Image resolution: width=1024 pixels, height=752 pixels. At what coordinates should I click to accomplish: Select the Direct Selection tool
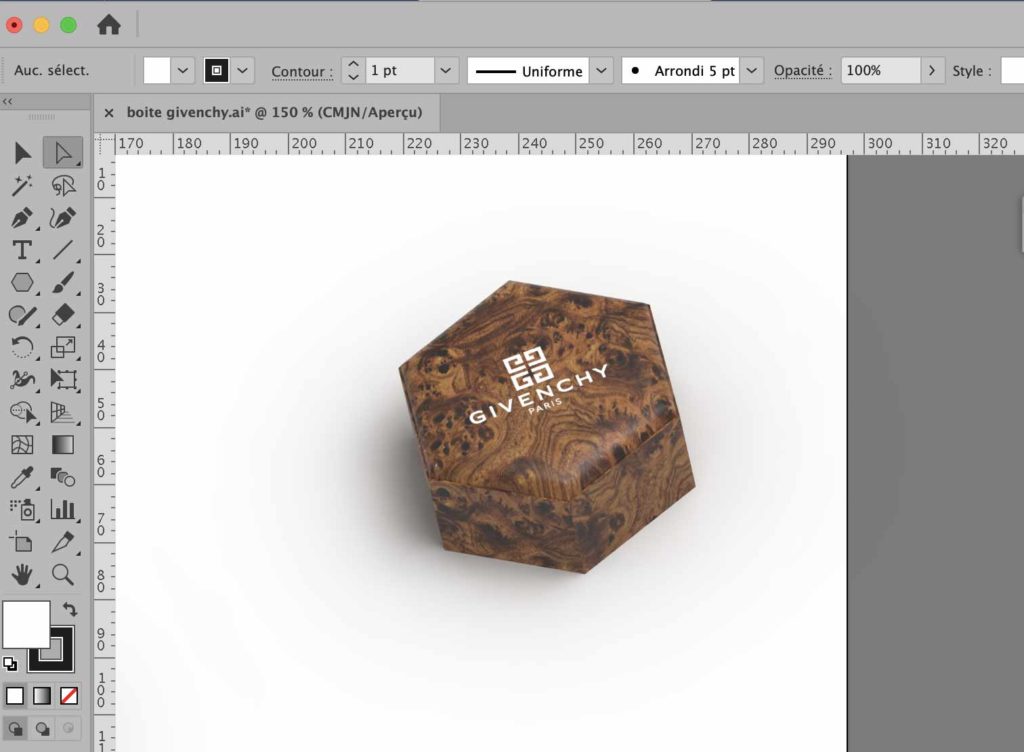[x=62, y=152]
